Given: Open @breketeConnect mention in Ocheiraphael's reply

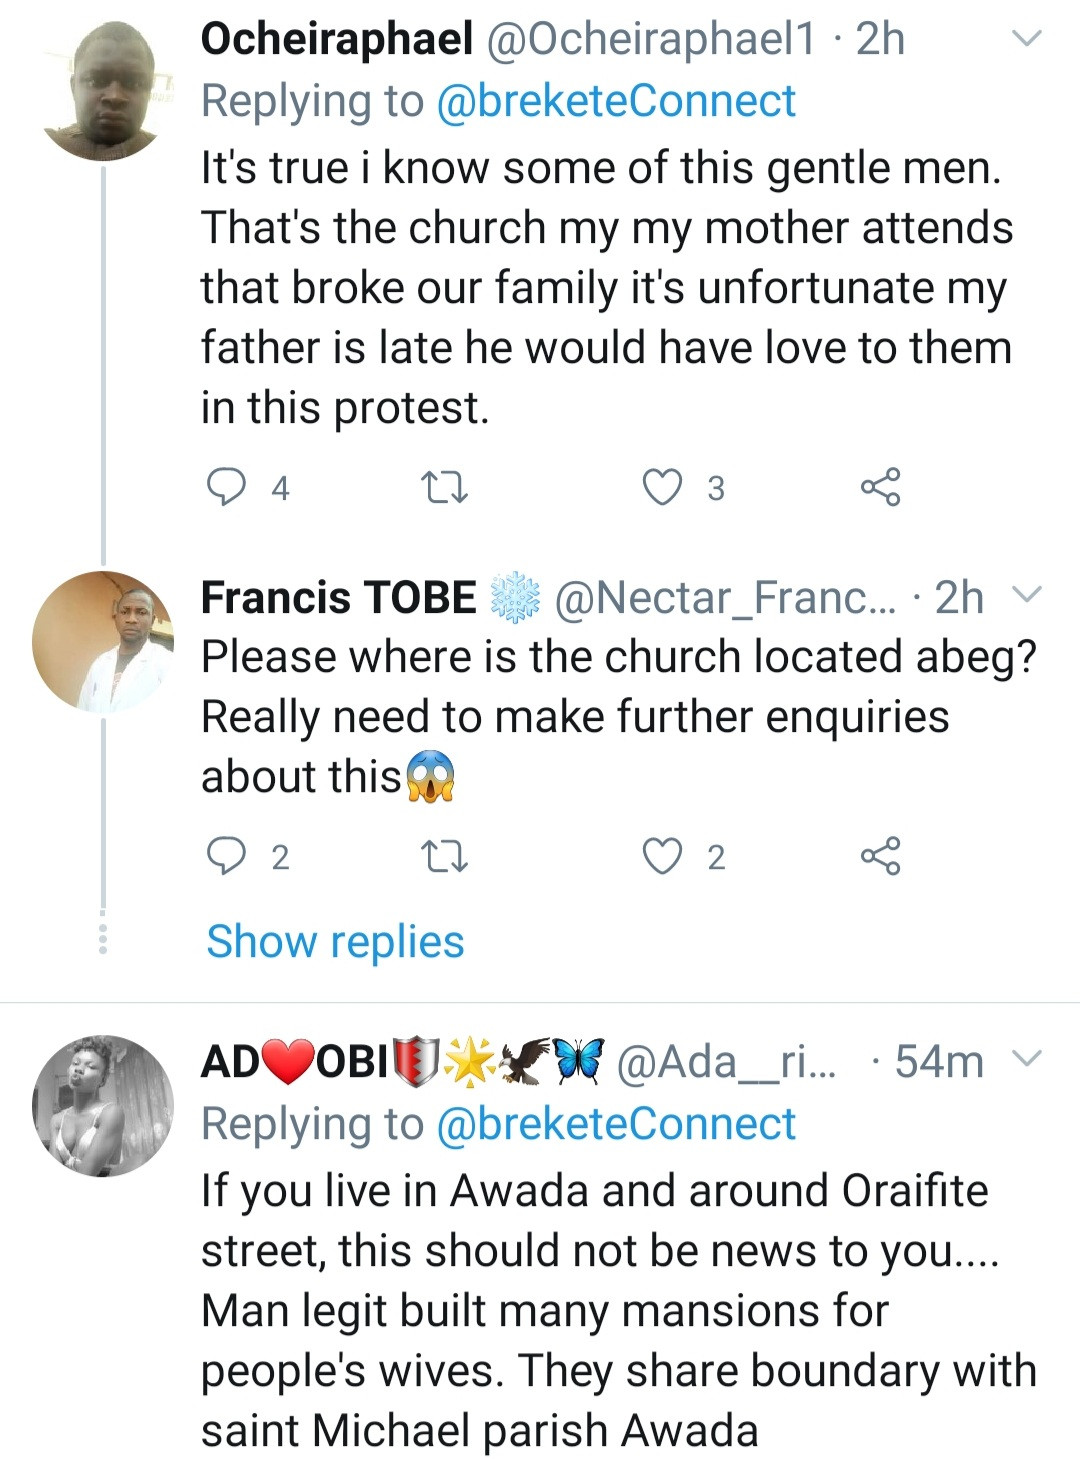Looking at the screenshot, I should [x=616, y=101].
